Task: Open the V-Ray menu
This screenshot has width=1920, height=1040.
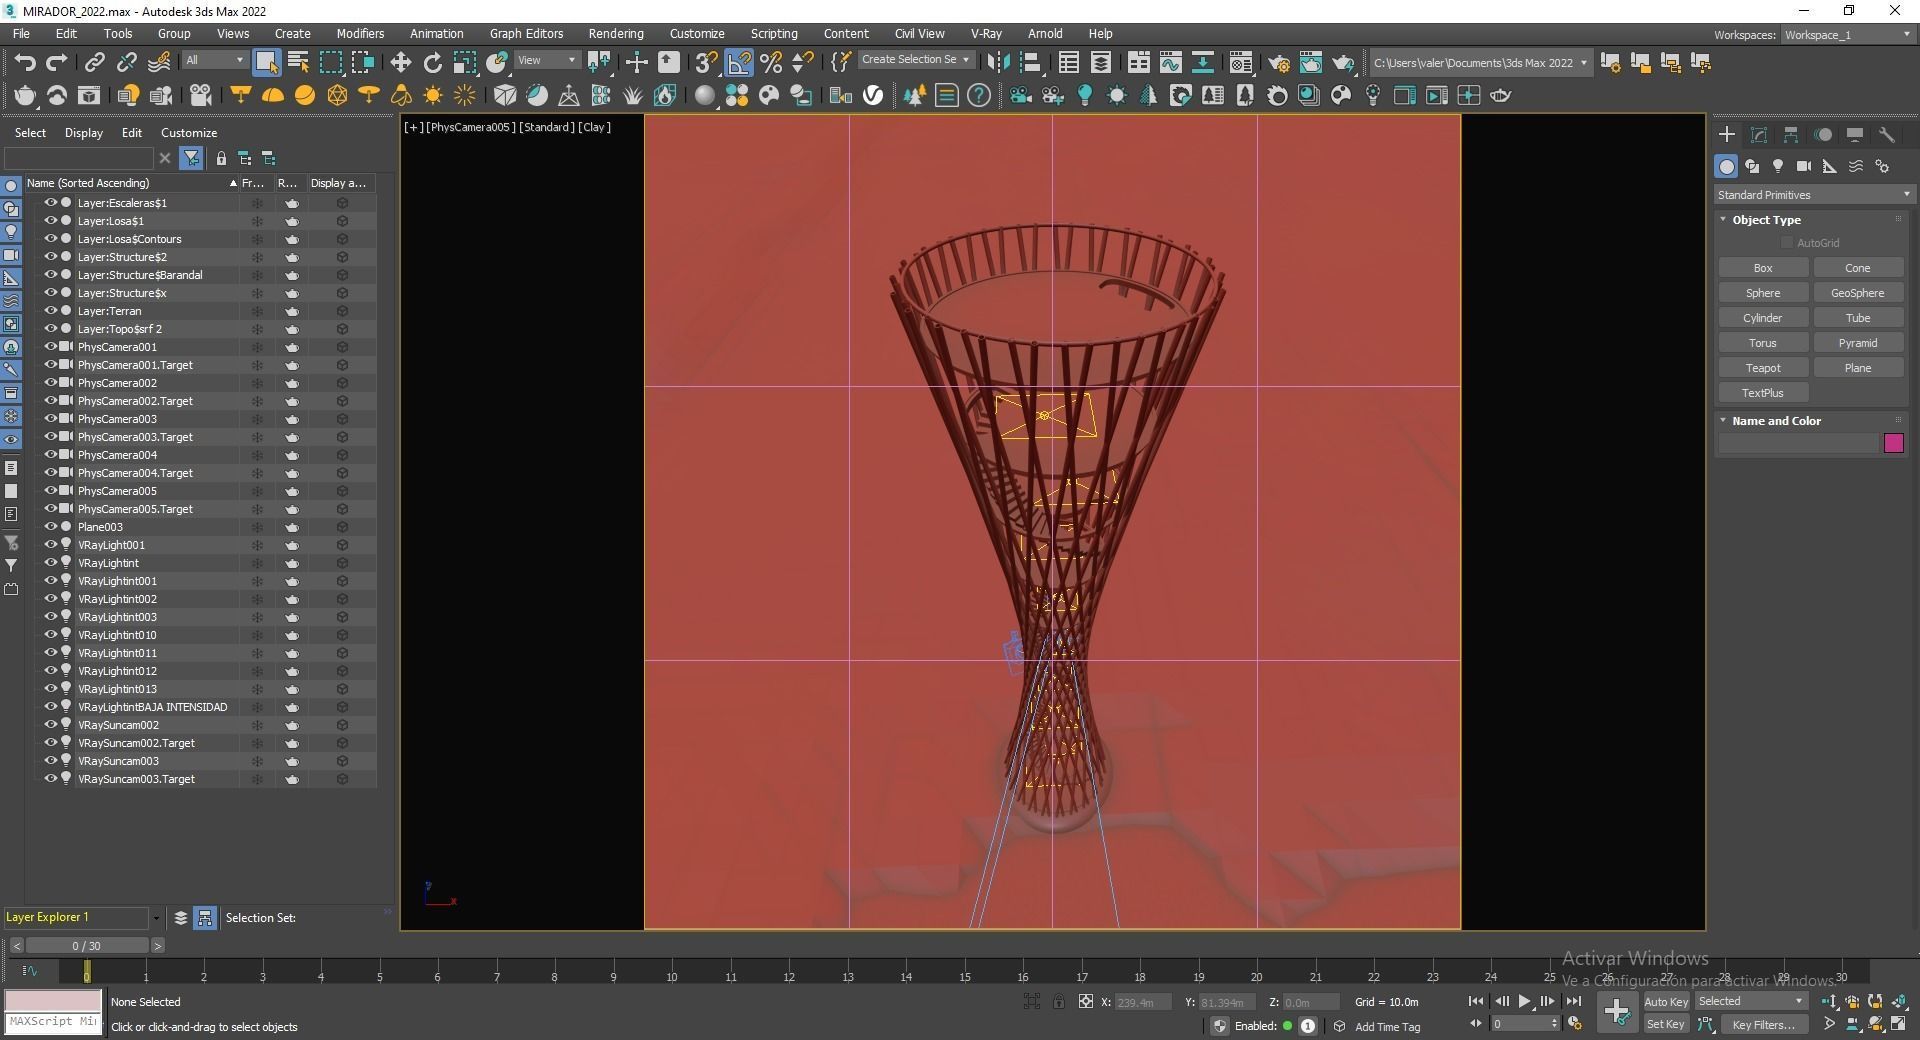Action: [986, 34]
